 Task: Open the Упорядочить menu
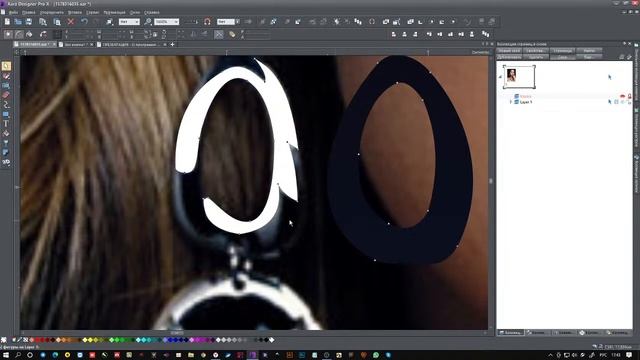tap(52, 13)
